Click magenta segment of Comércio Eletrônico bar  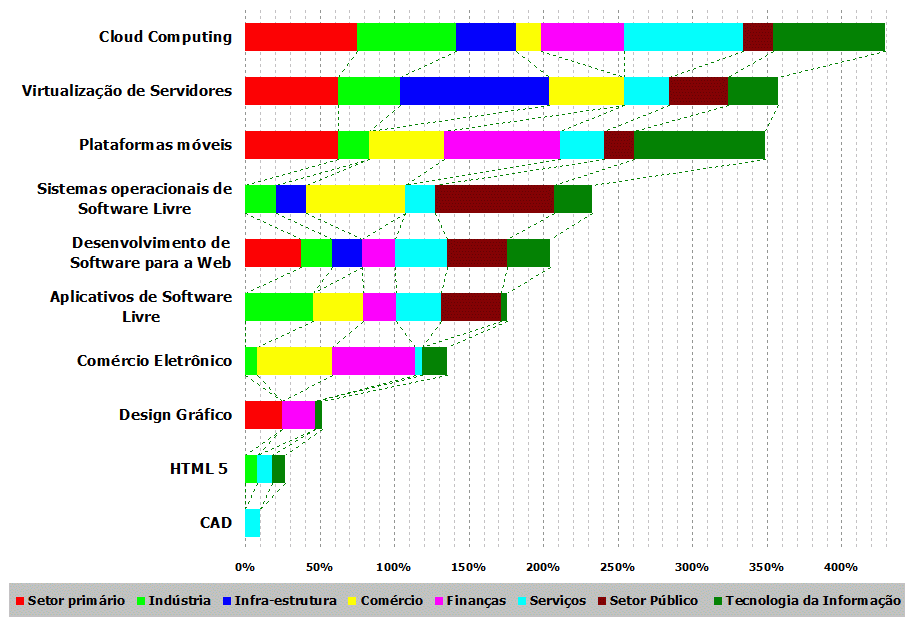[x=373, y=361]
